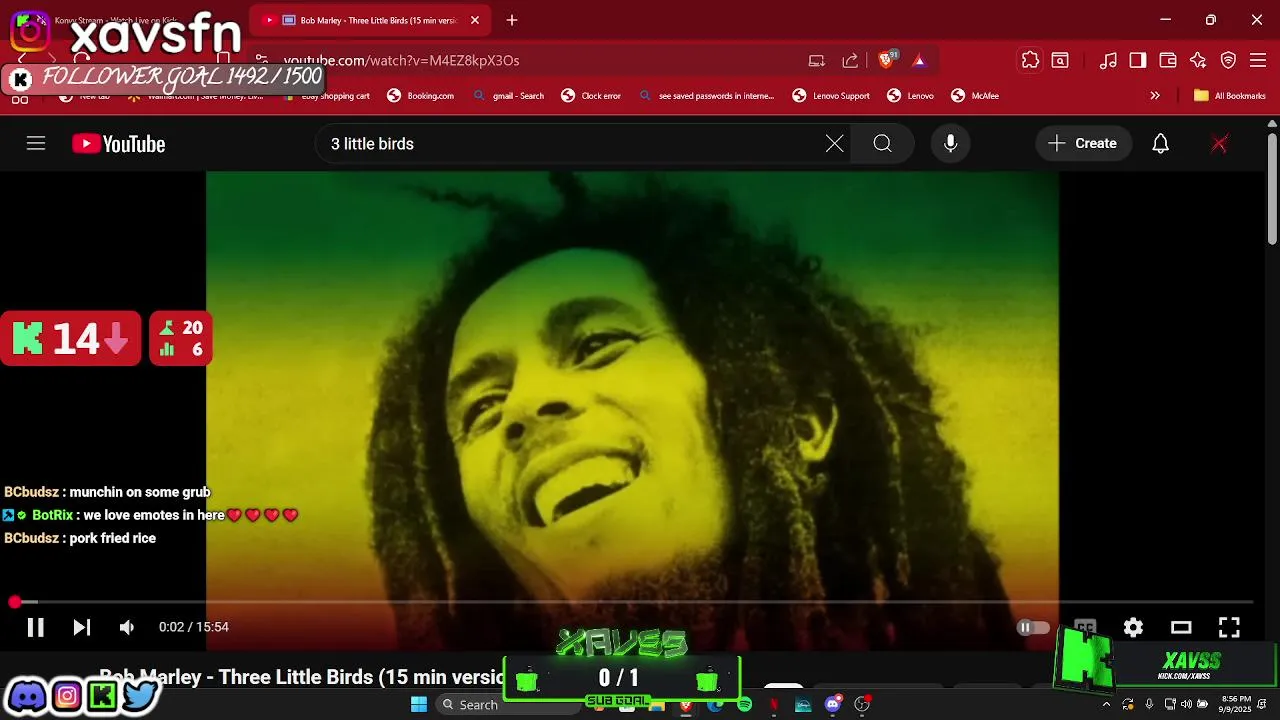Open the player settings gear
Image resolution: width=1280 pixels, height=720 pixels.
coord(1133,627)
